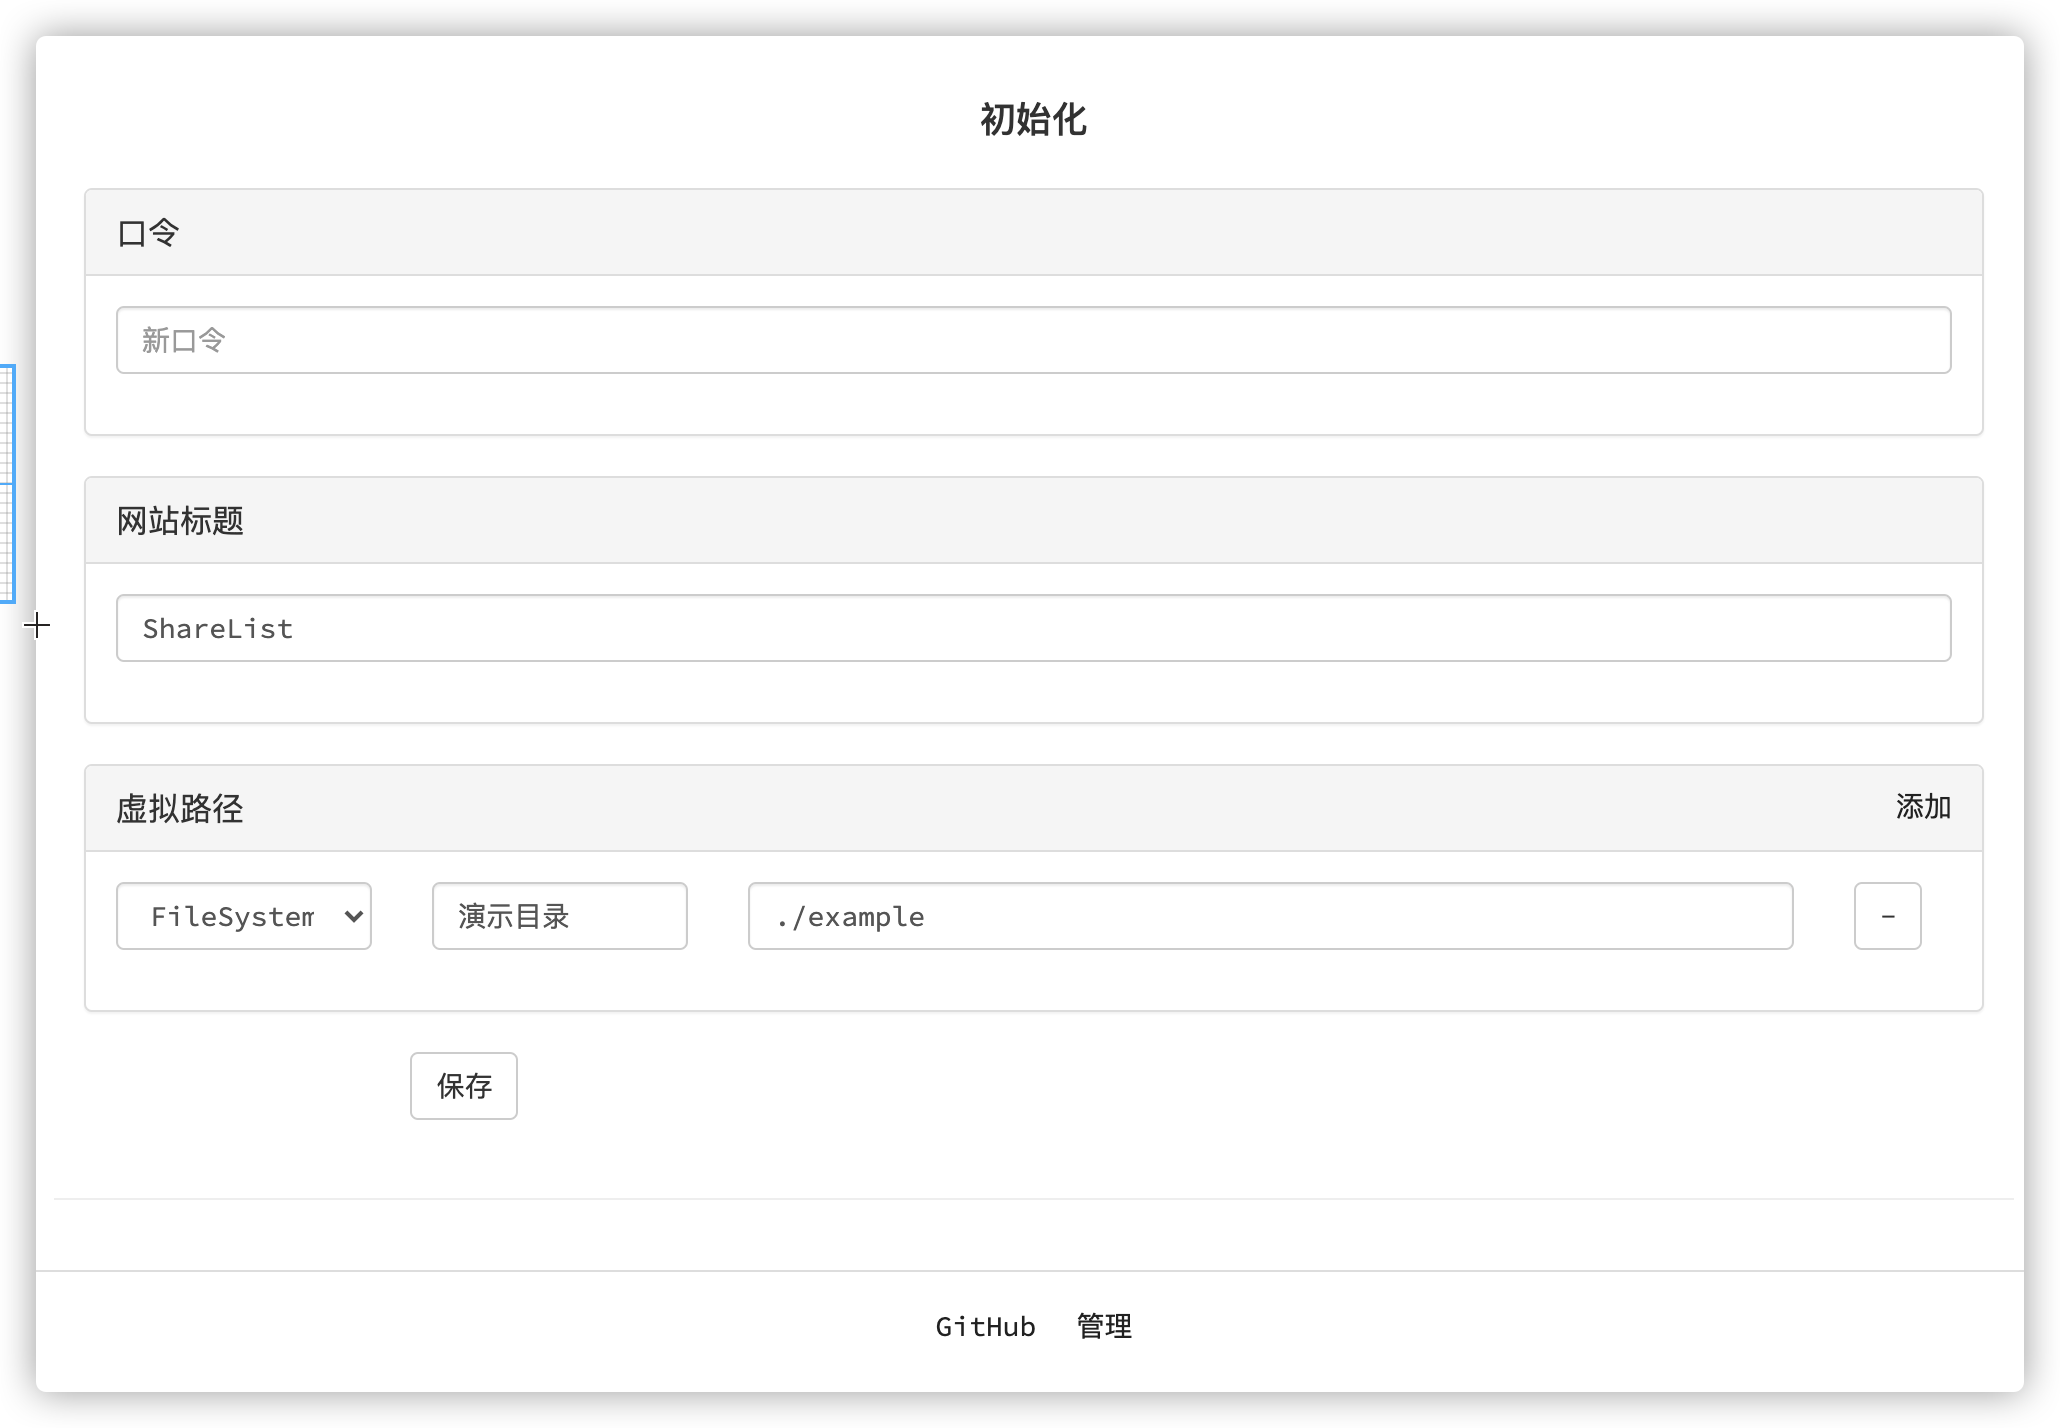Go to the 管理 footer link
The width and height of the screenshot is (2060, 1428).
(x=1104, y=1326)
